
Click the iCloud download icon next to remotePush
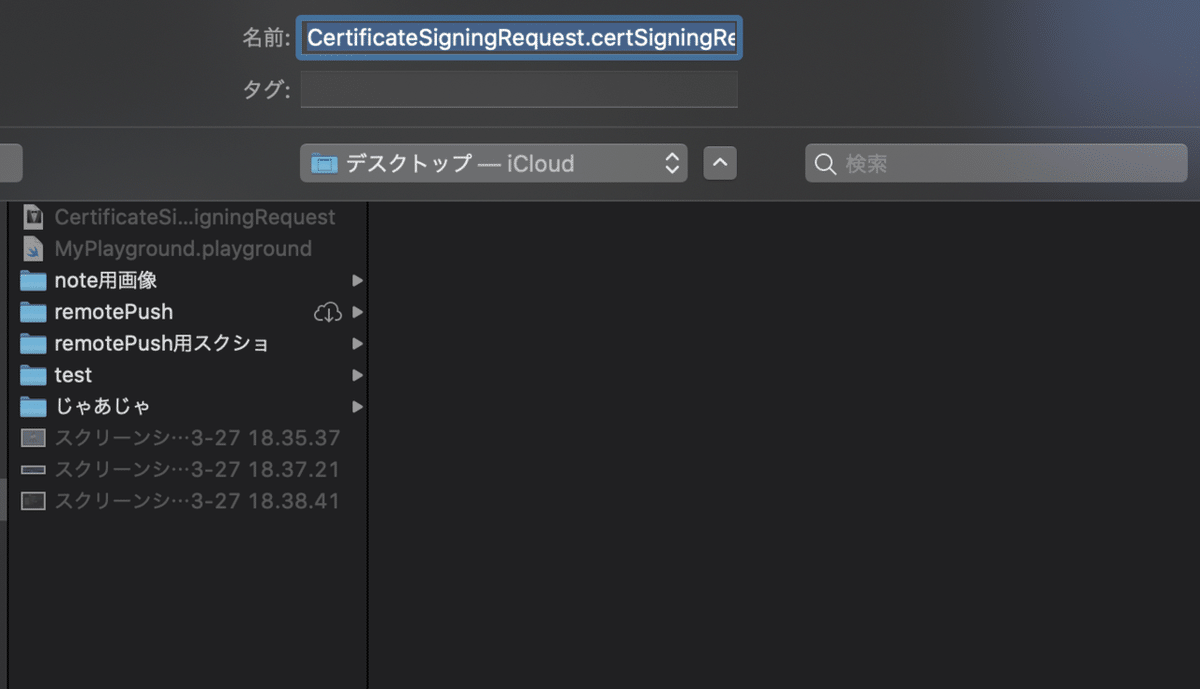pyautogui.click(x=328, y=312)
